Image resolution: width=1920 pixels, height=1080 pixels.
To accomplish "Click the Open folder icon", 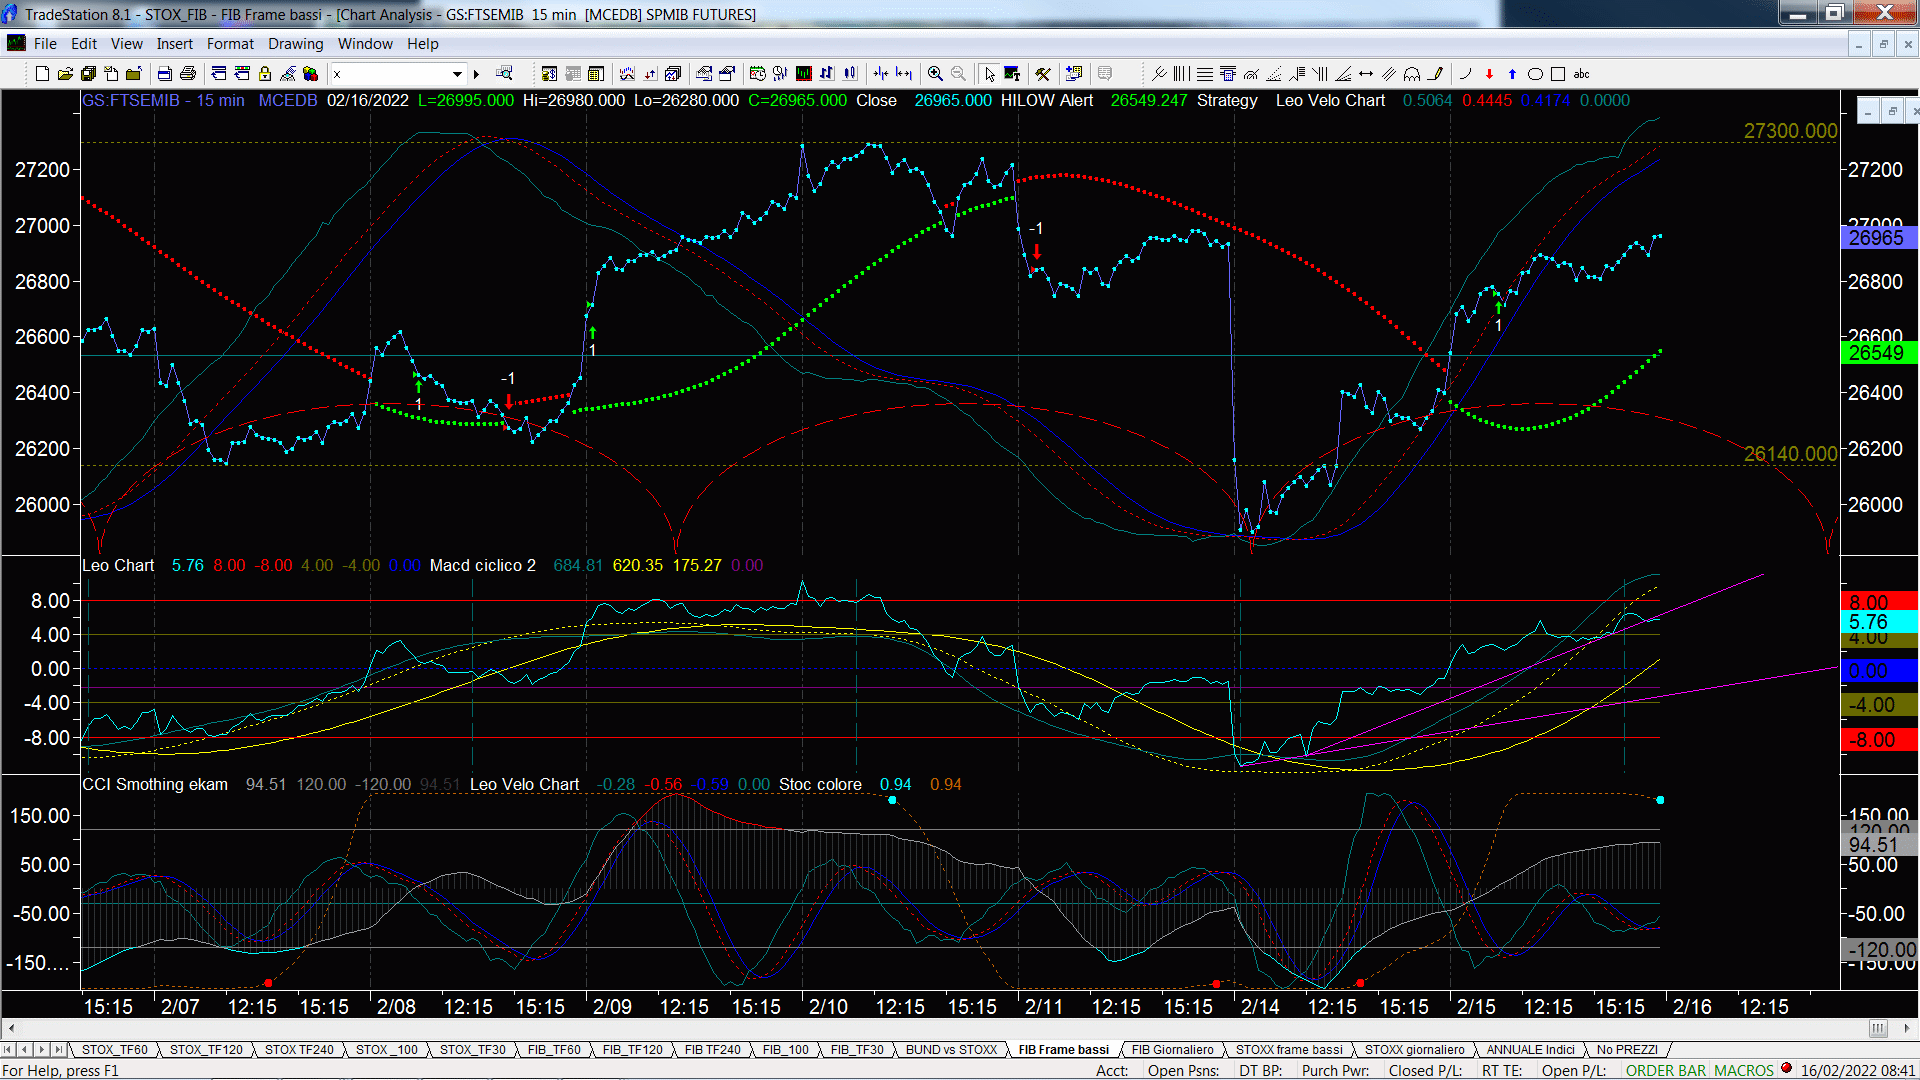I will click(x=65, y=74).
